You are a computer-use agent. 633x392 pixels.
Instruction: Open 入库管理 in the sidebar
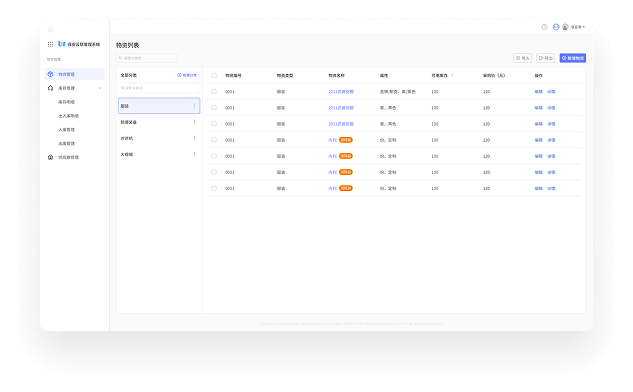click(x=66, y=130)
